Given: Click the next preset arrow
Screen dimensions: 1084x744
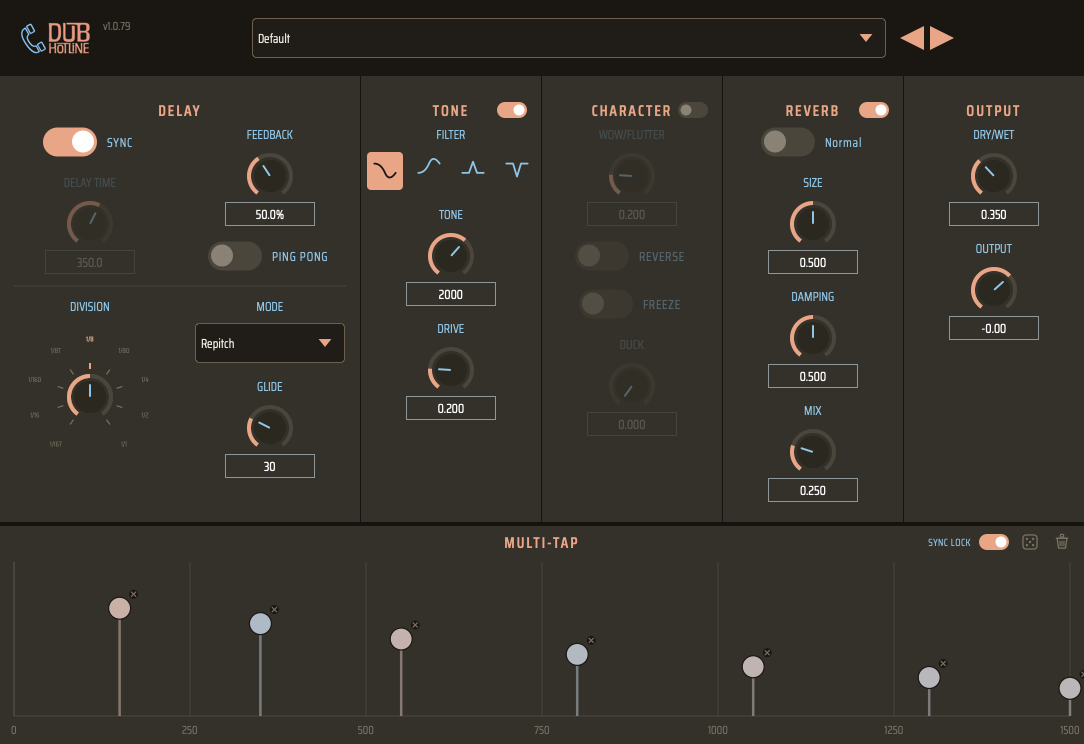Looking at the screenshot, I should (x=942, y=38).
